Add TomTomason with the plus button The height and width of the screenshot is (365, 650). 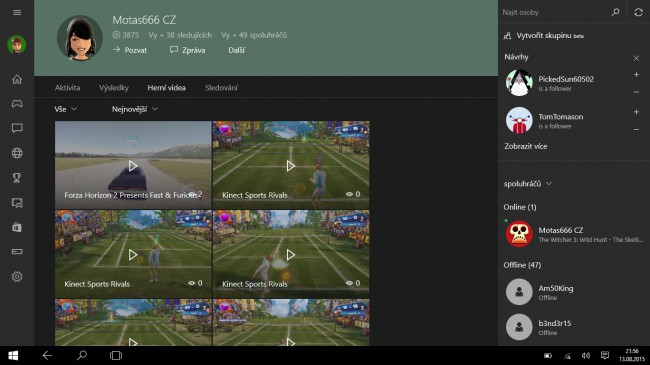coord(636,112)
